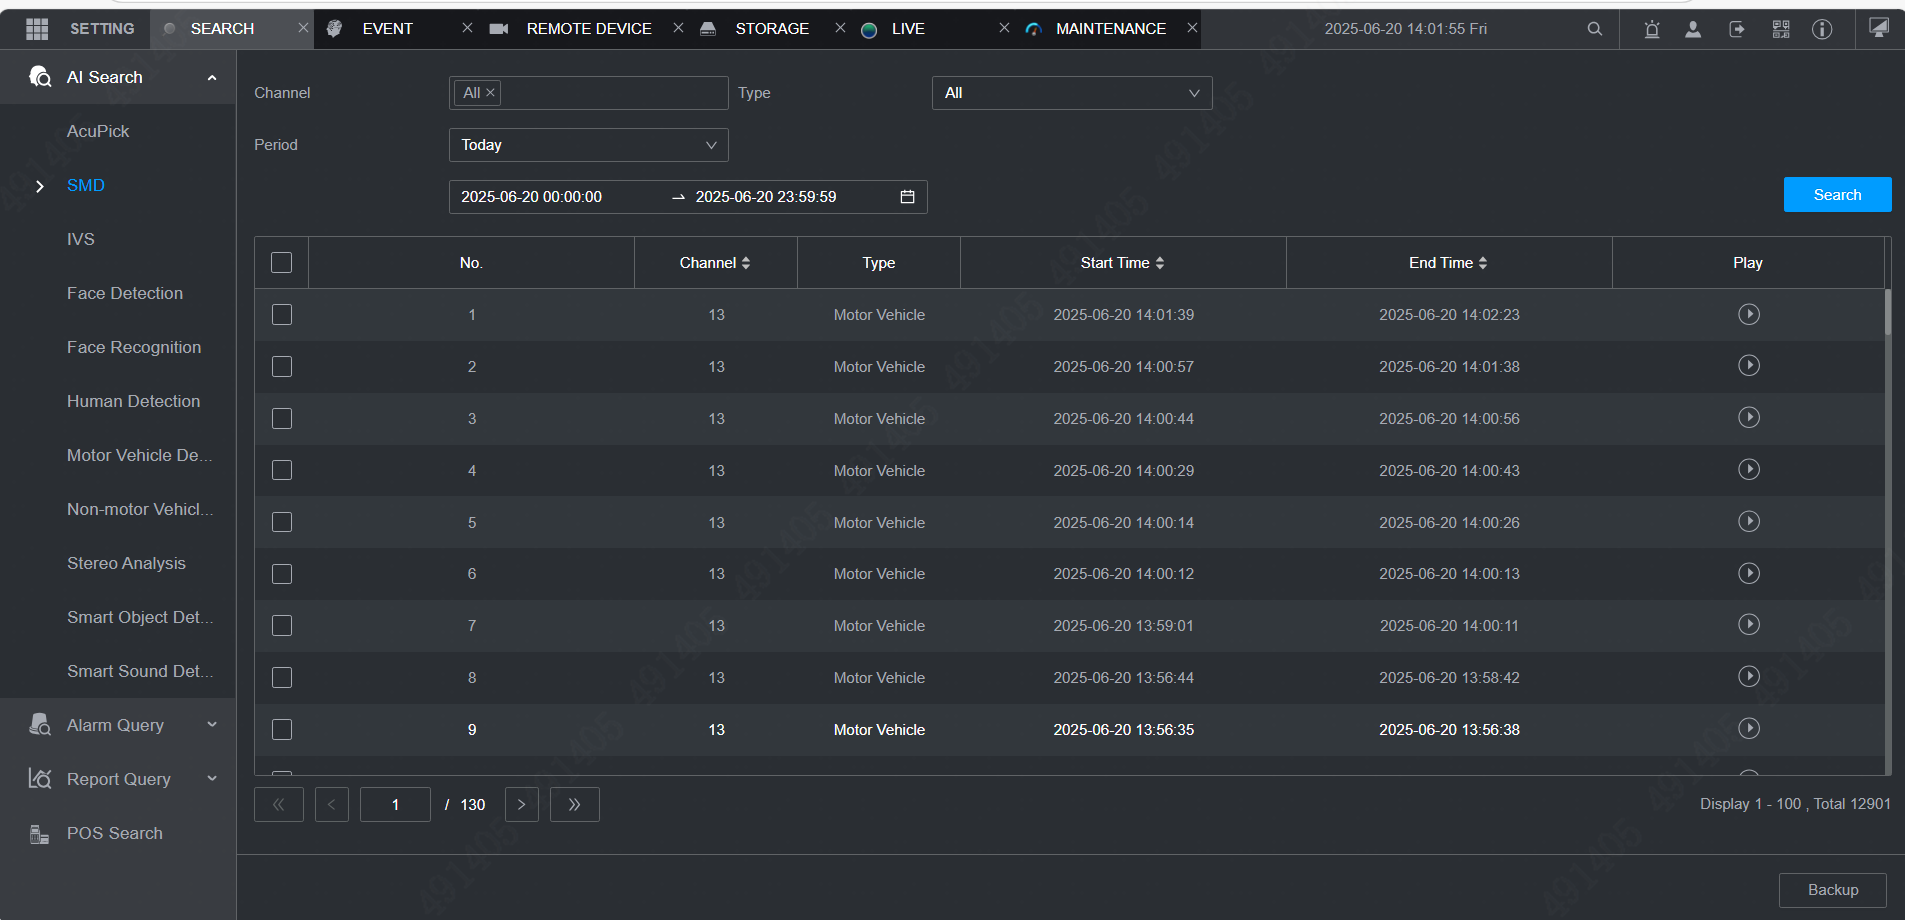Jump to first results page
The image size is (1905, 920).
(279, 805)
